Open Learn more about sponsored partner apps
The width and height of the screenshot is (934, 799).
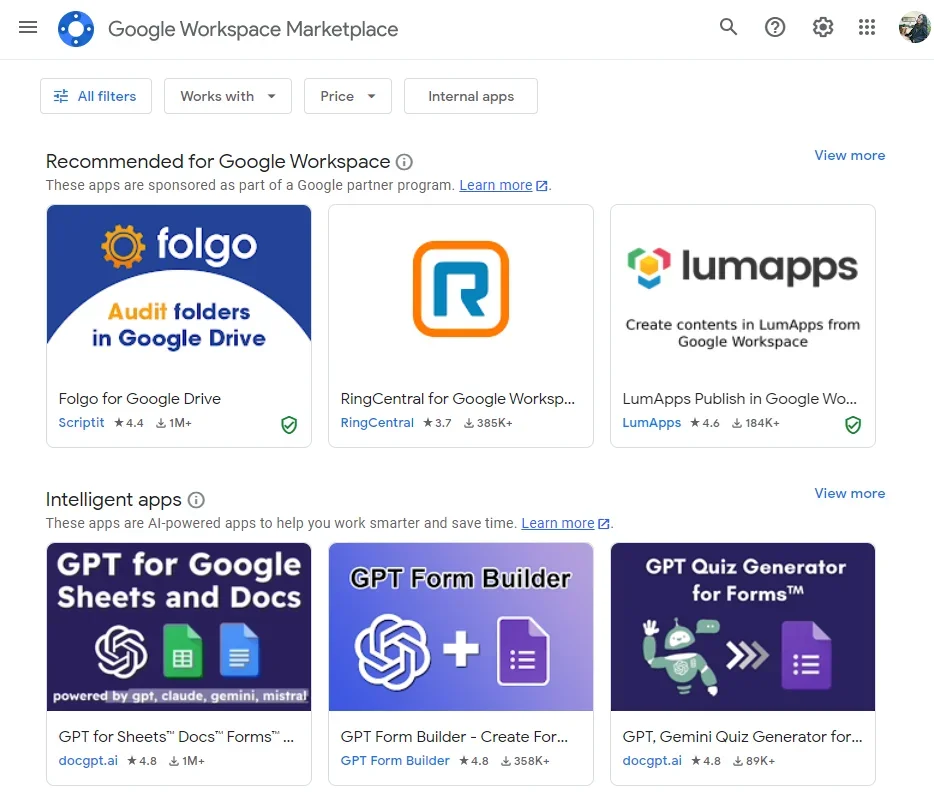coord(496,185)
